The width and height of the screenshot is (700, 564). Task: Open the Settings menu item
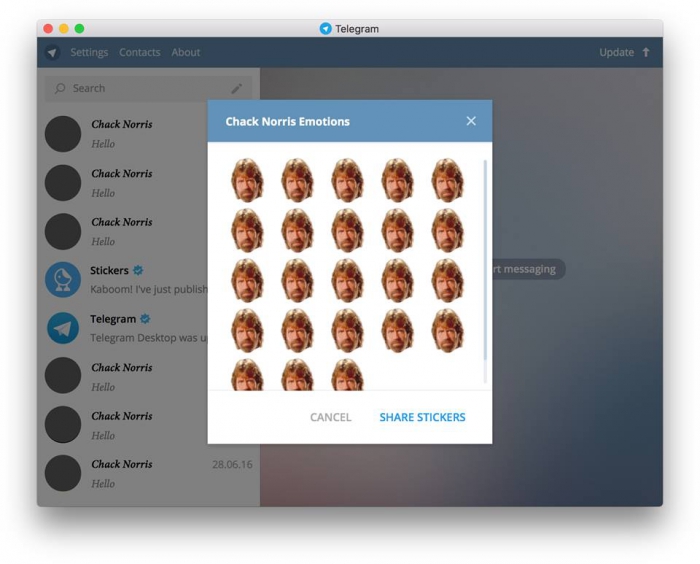click(89, 52)
